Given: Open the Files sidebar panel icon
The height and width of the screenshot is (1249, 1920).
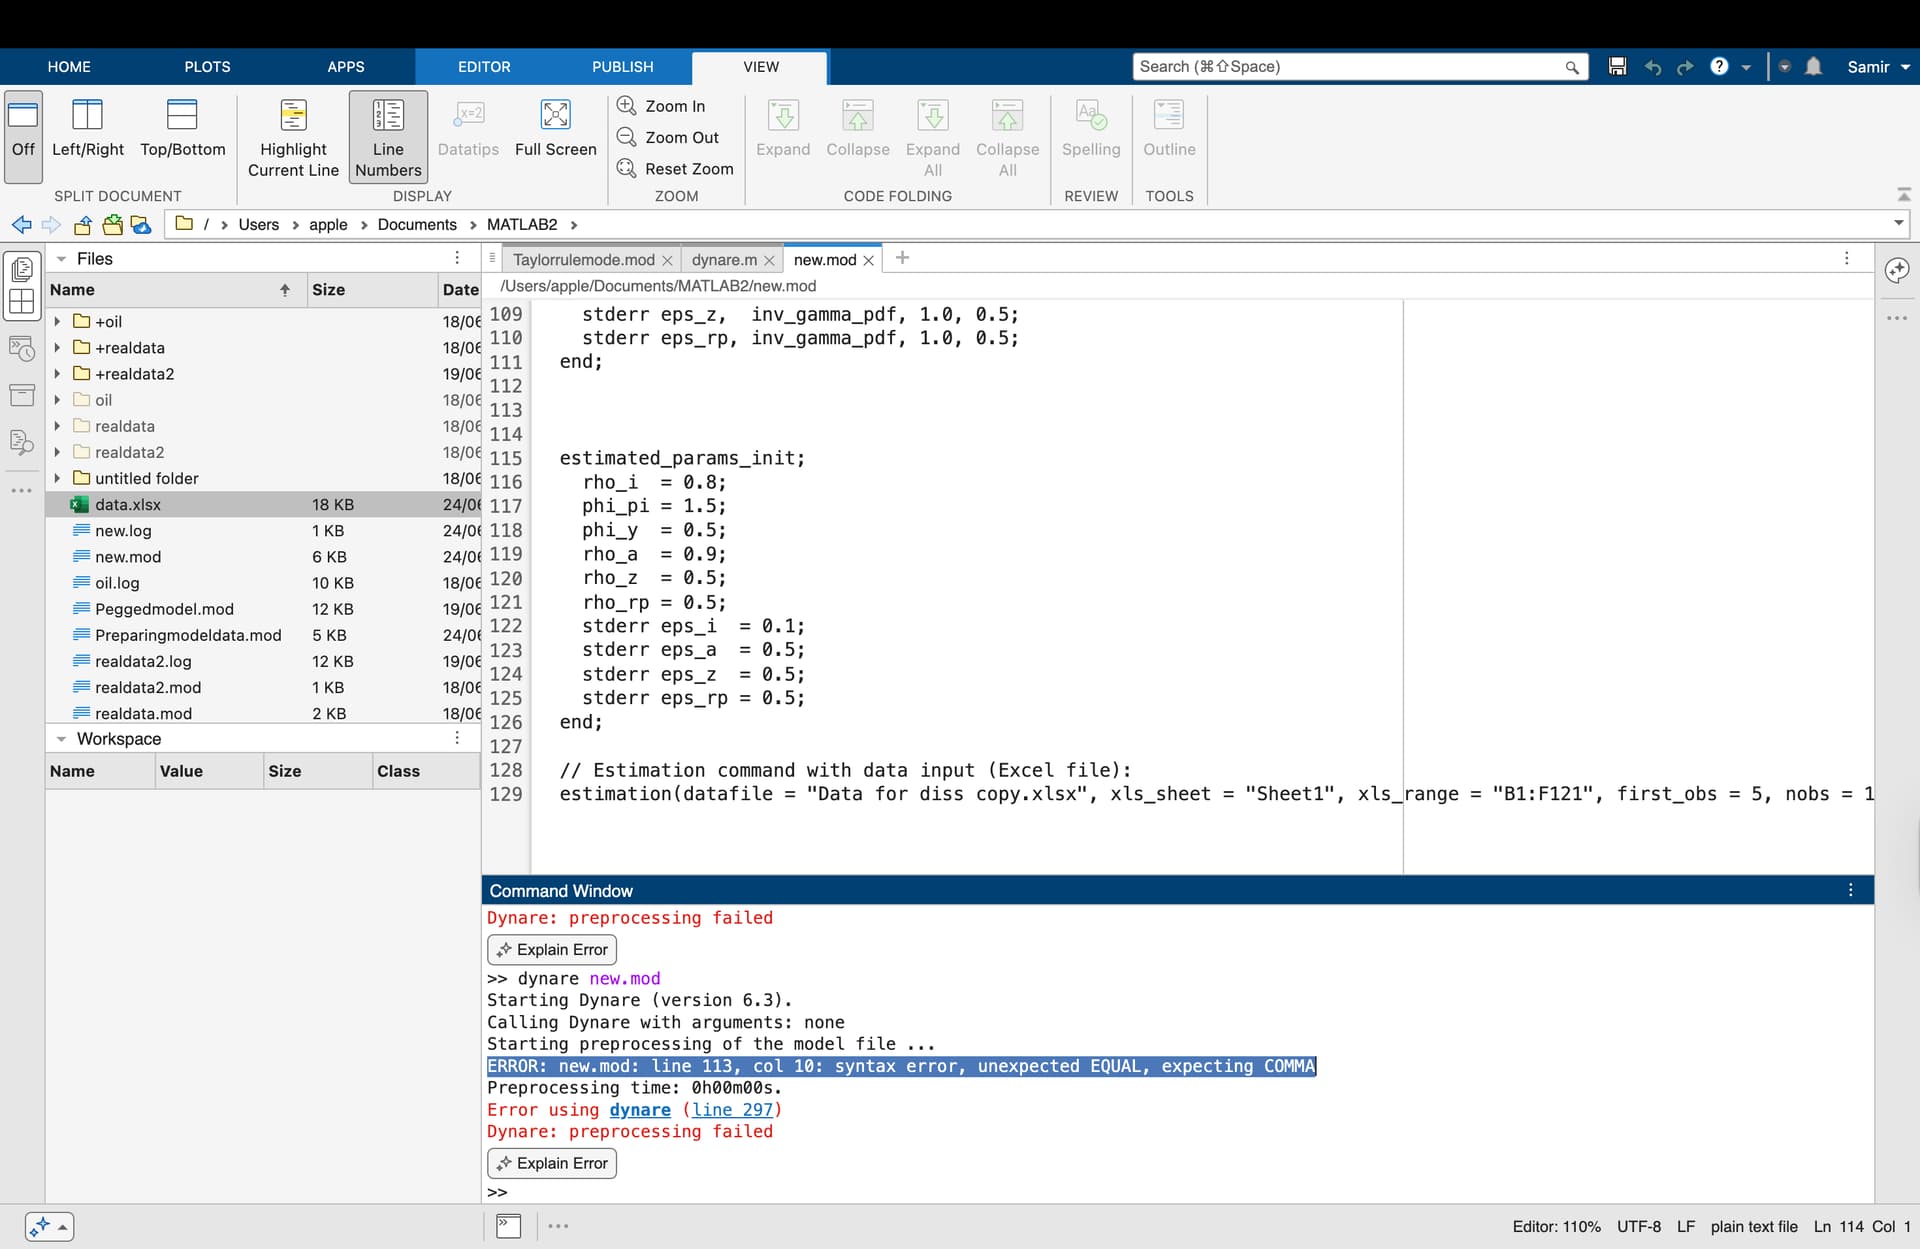Looking at the screenshot, I should pyautogui.click(x=22, y=269).
